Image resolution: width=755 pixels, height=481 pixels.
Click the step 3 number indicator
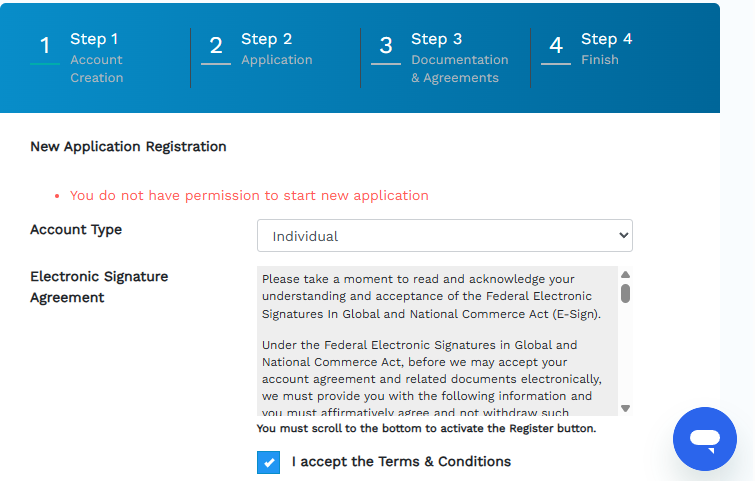386,46
